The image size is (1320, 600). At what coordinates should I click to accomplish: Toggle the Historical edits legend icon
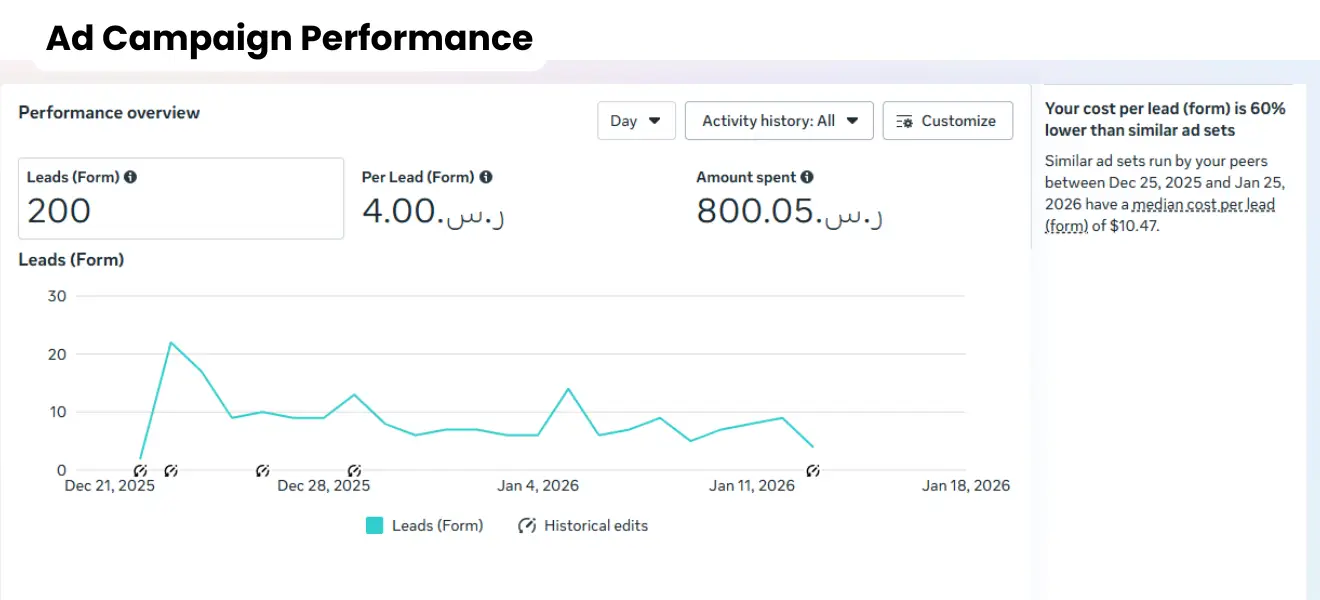click(527, 525)
